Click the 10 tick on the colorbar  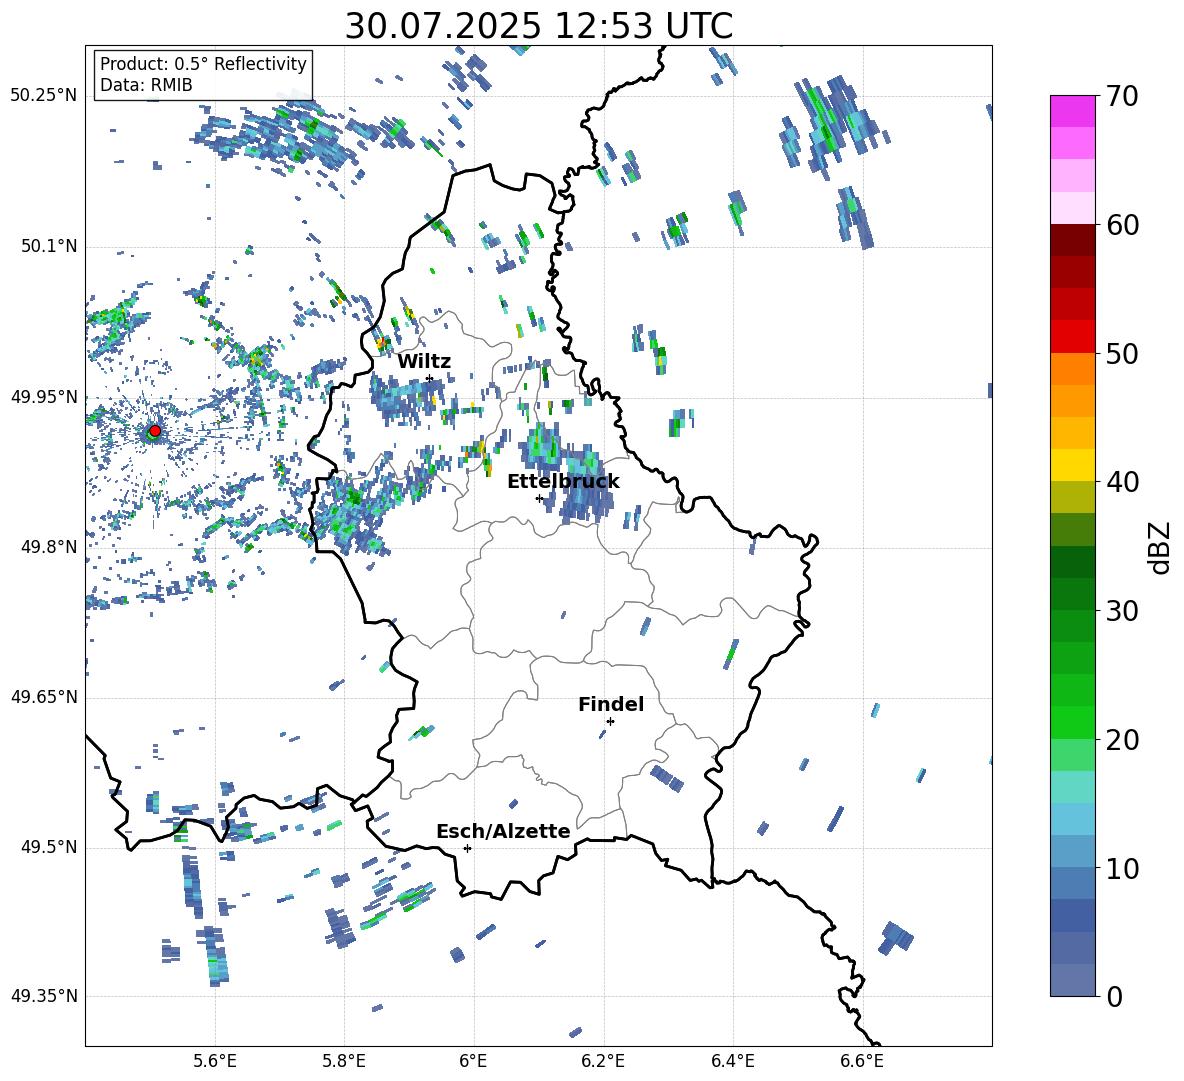(x=1122, y=868)
